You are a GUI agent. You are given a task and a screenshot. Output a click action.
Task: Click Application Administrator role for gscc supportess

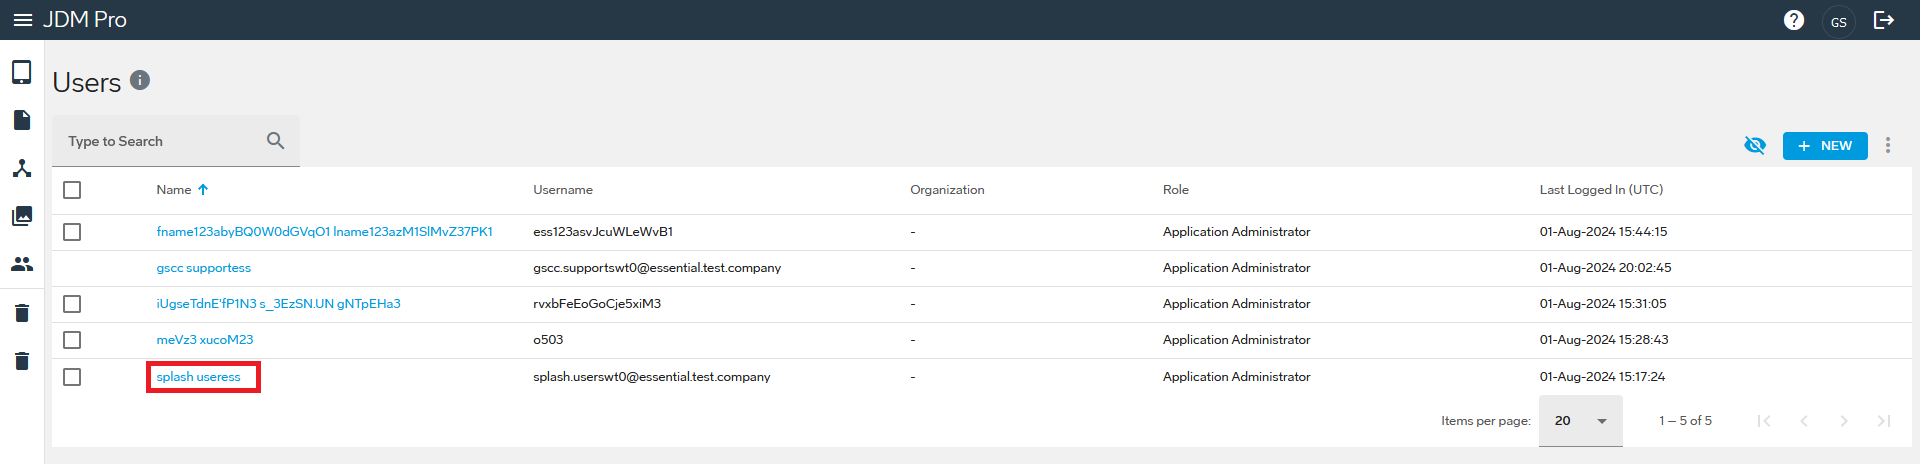click(x=1236, y=268)
